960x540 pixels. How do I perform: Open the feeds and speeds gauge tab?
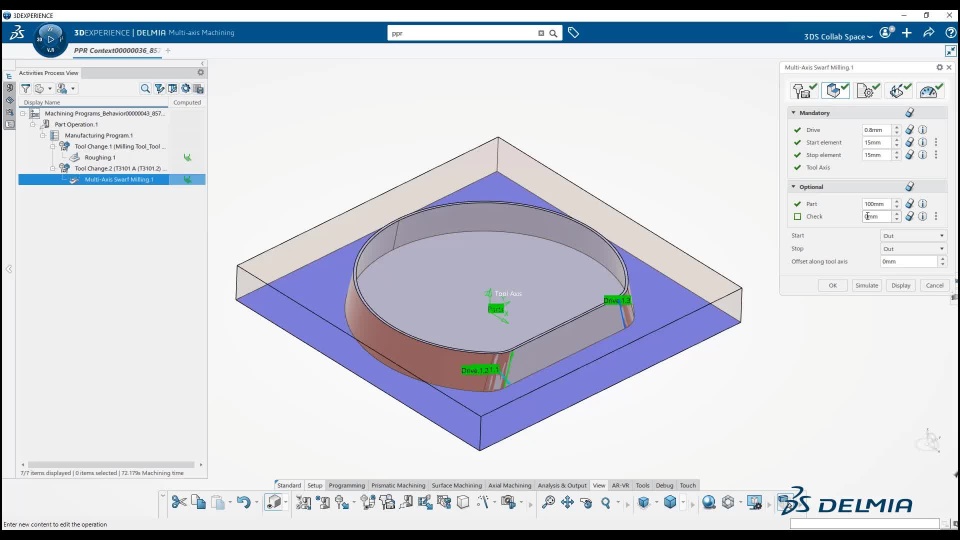931,91
